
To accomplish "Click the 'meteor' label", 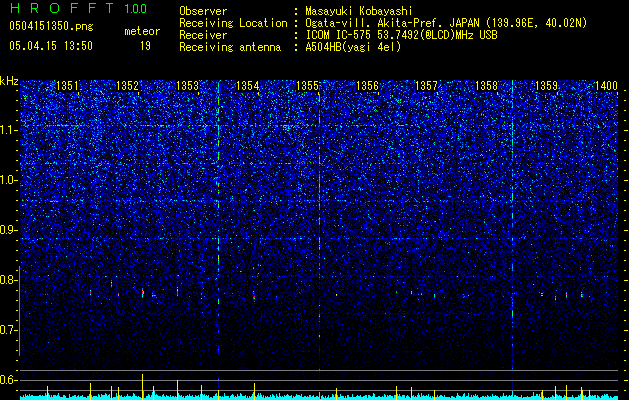I will [142, 31].
